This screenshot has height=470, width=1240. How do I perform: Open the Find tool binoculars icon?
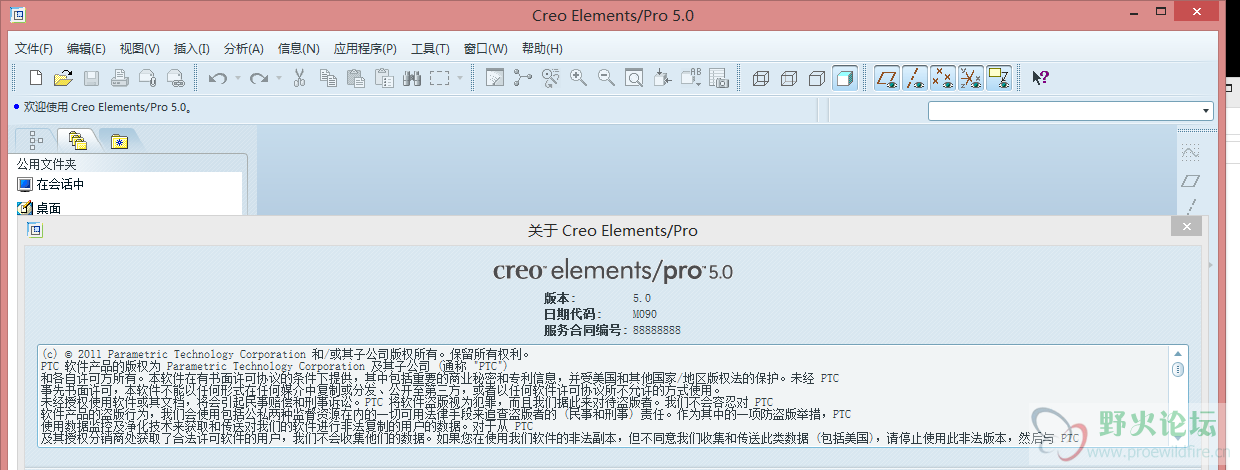click(x=411, y=77)
